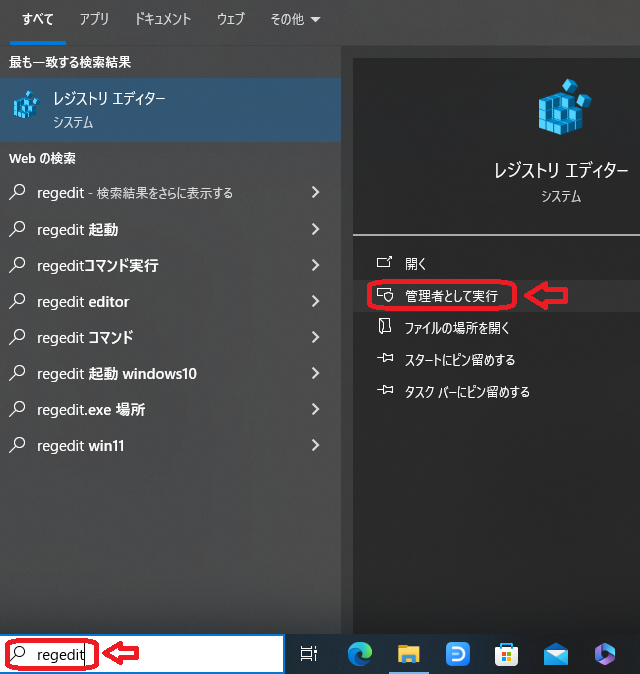The height and width of the screenshot is (674, 640).
Task: Click the shield icon next to 管理者として実行
Action: pyautogui.click(x=385, y=295)
